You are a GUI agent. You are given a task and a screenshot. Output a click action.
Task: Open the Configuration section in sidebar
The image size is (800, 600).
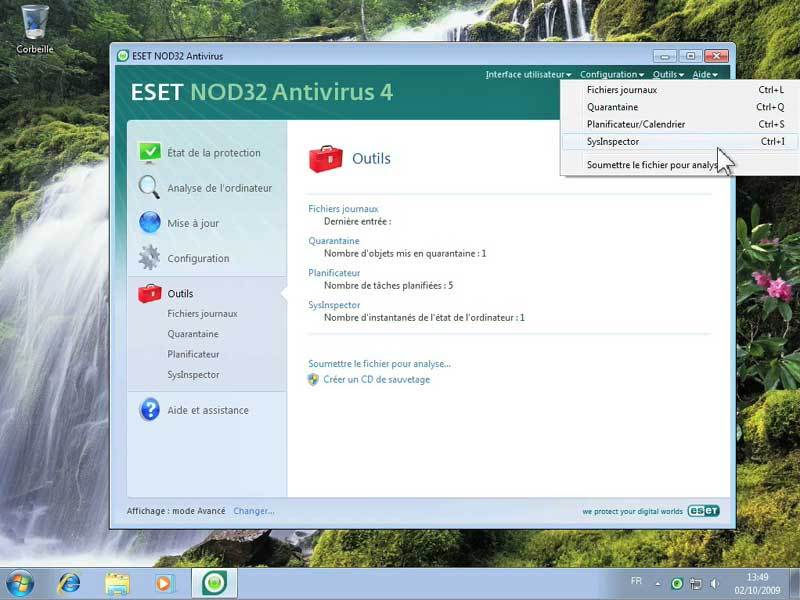tap(198, 258)
